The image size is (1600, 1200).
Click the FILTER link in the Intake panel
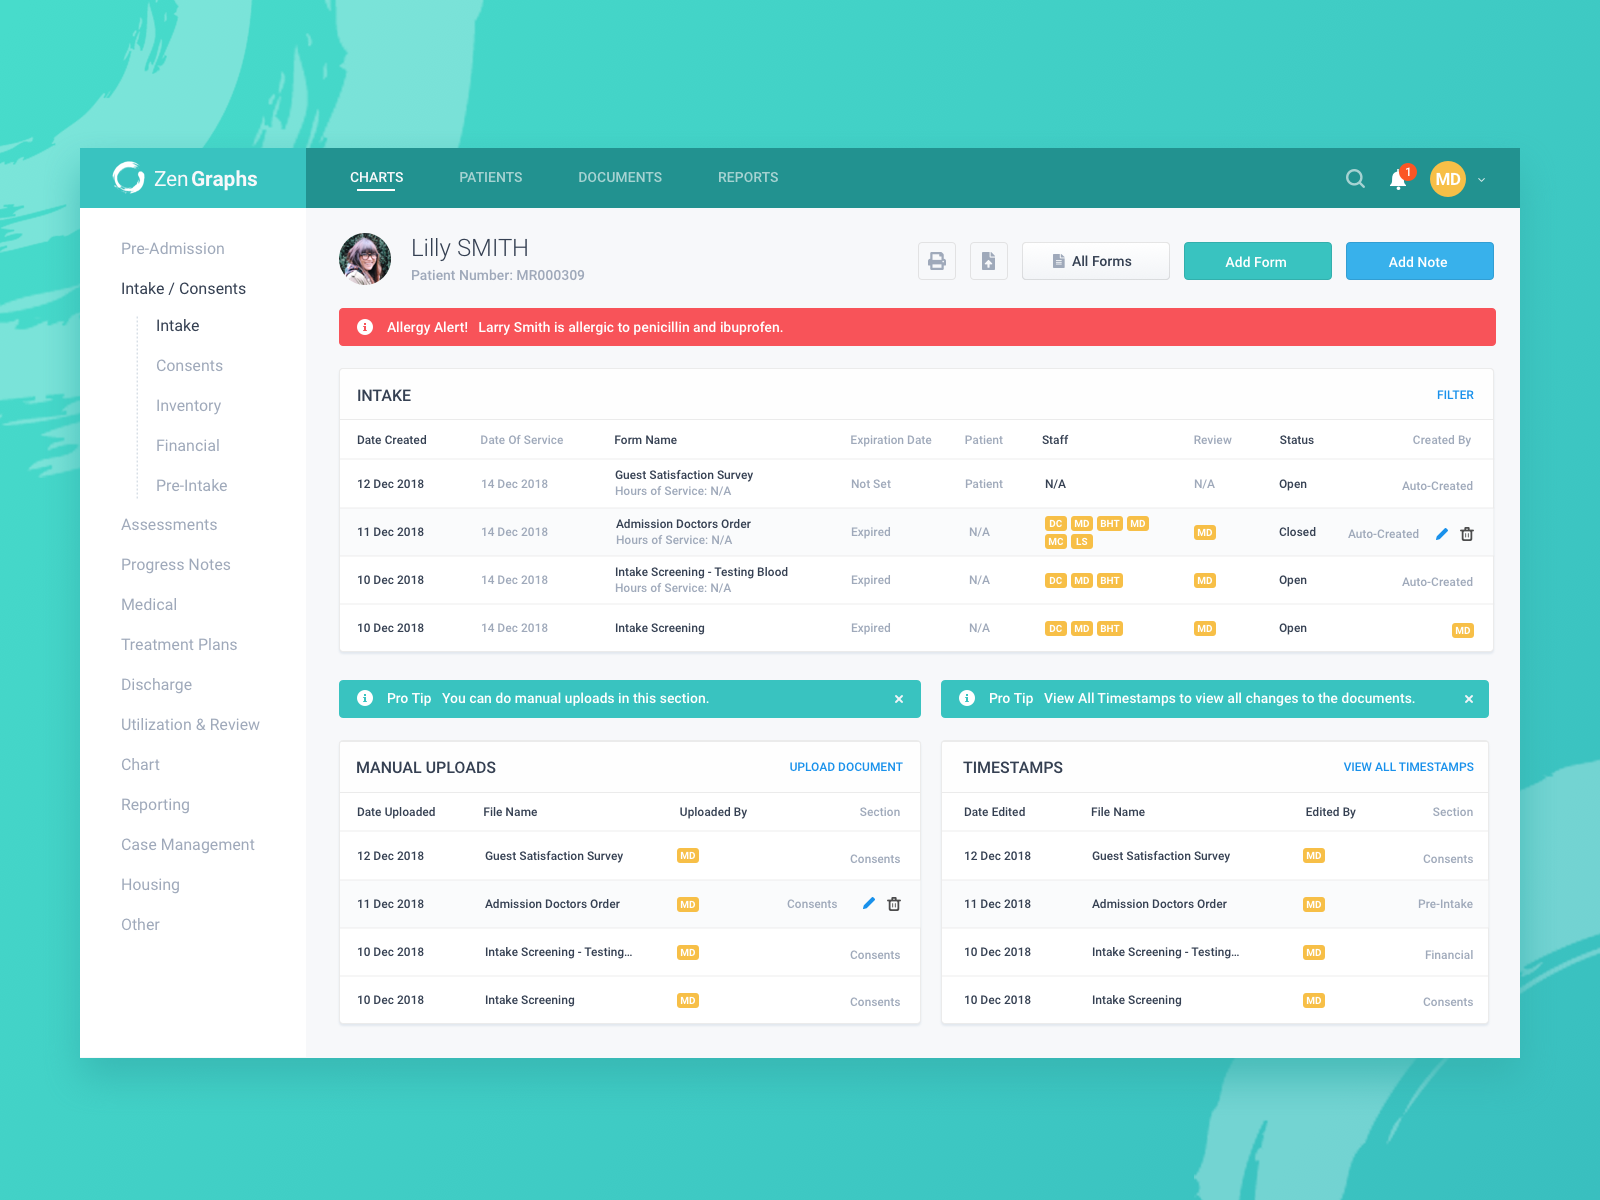(x=1455, y=395)
